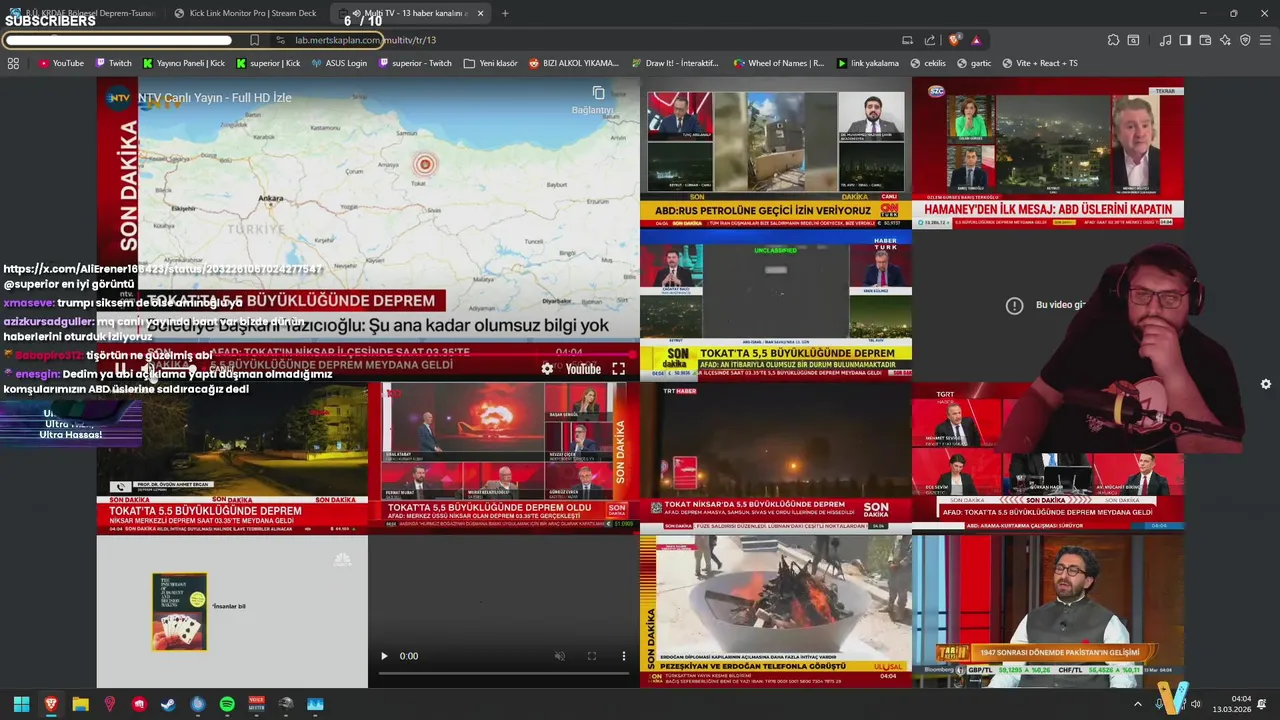
Task: Select the TRT Haber stream tile
Action: click(776, 457)
